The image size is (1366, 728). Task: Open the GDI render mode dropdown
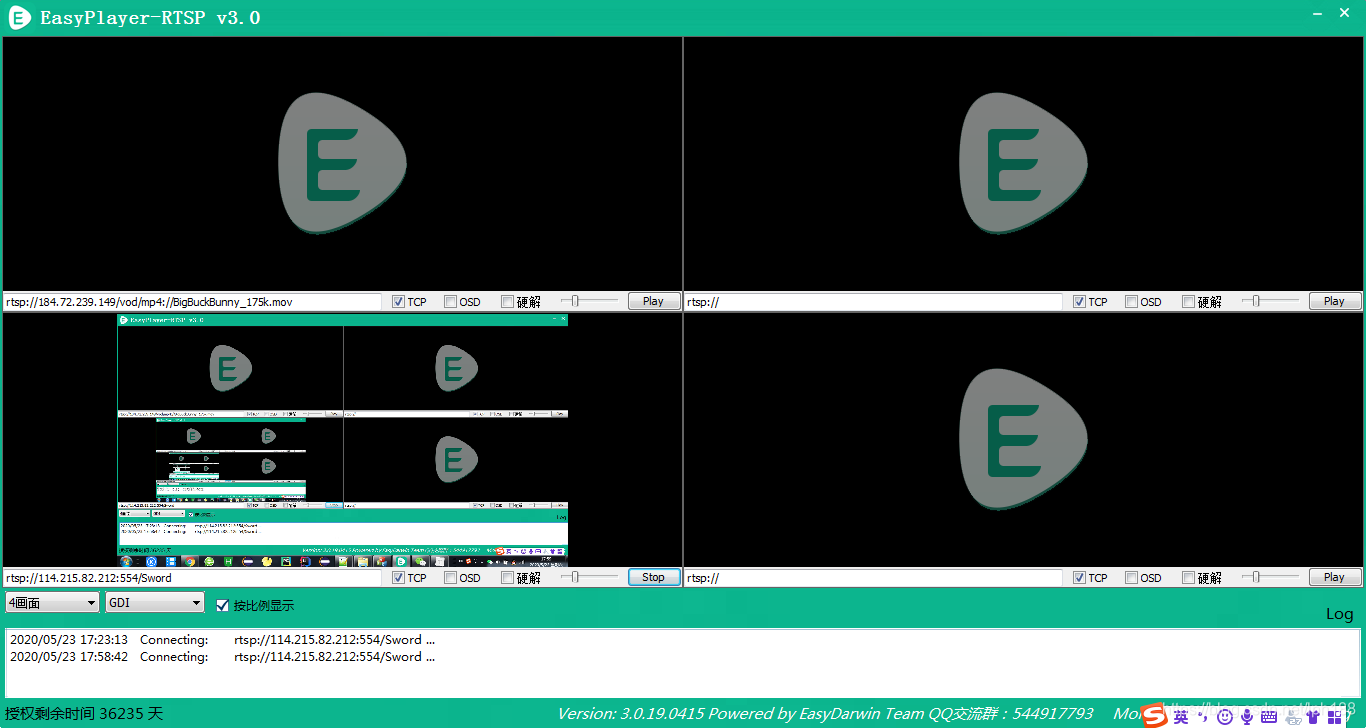[155, 603]
